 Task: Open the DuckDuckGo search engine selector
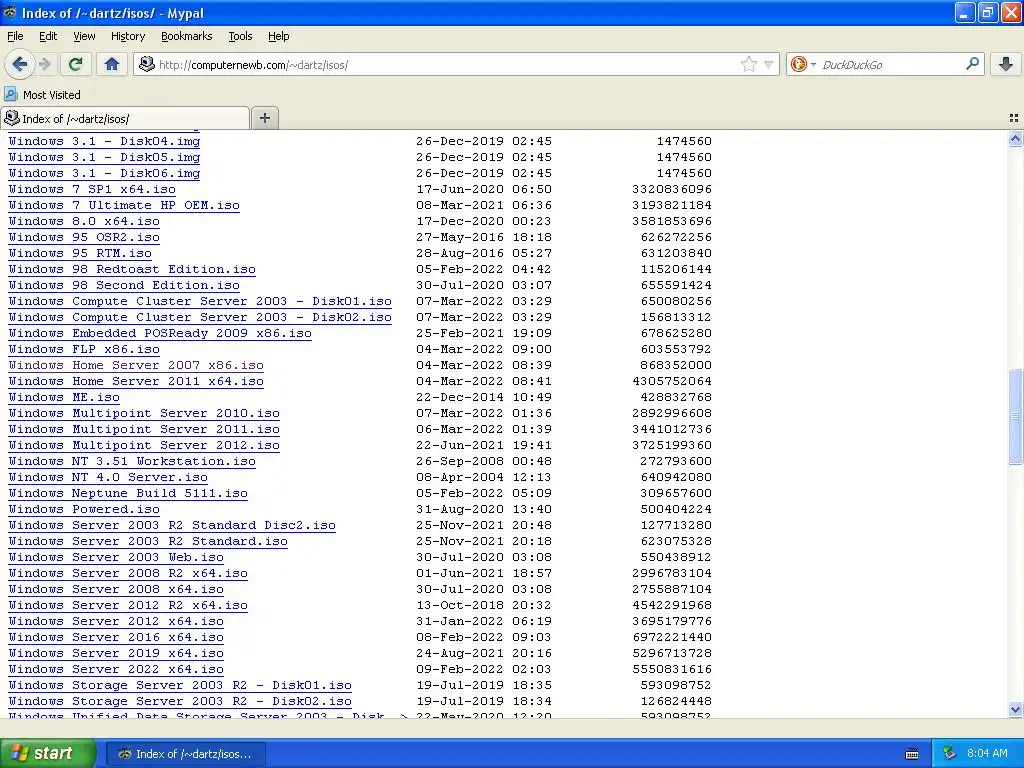803,64
